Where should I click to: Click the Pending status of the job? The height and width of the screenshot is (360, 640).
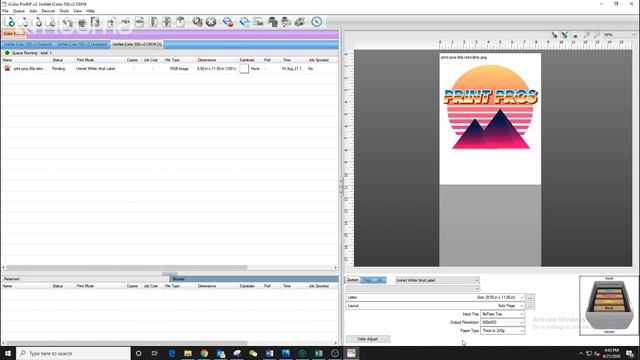tap(58, 69)
